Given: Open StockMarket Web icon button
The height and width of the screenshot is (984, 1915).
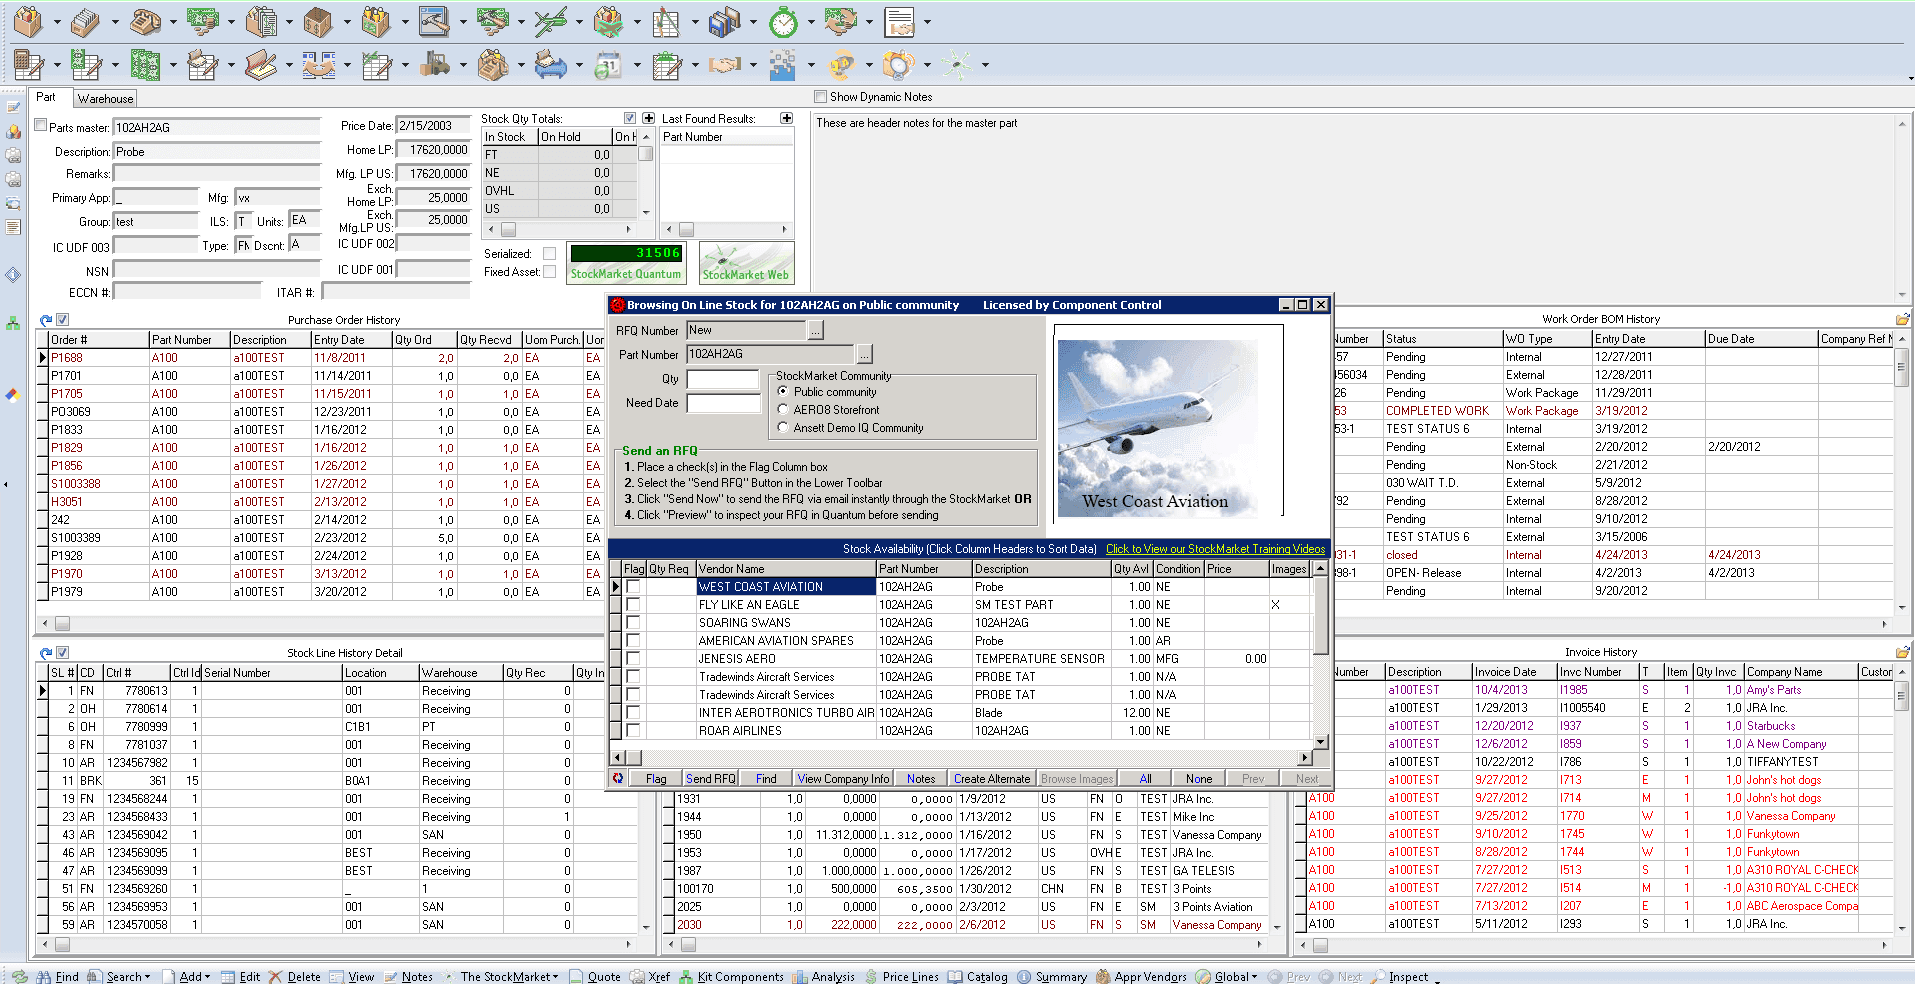Looking at the screenshot, I should coord(745,263).
